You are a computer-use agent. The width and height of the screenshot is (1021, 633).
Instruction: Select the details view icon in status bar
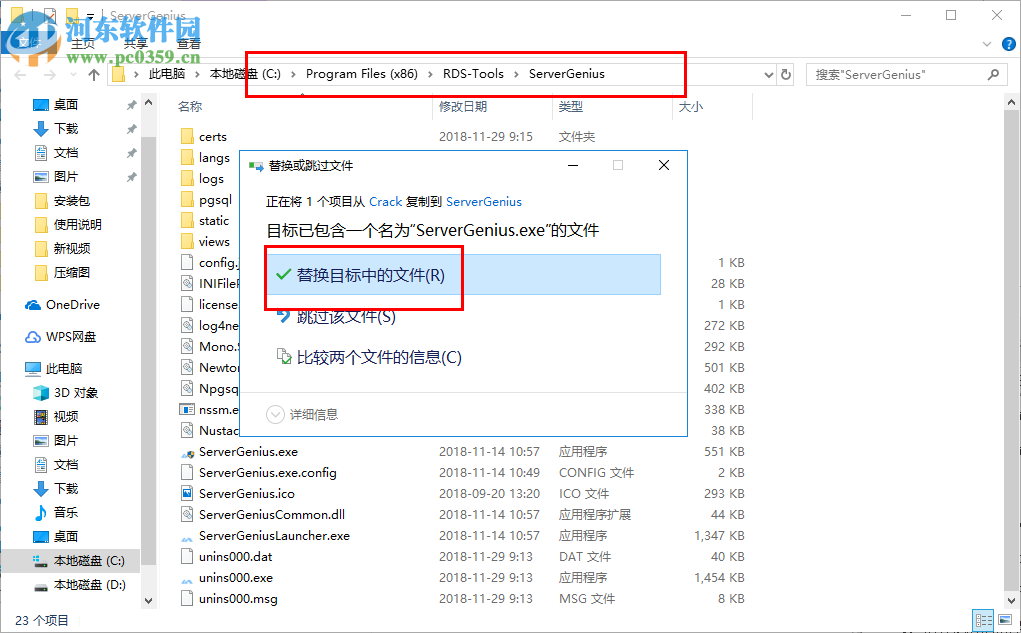tap(983, 620)
